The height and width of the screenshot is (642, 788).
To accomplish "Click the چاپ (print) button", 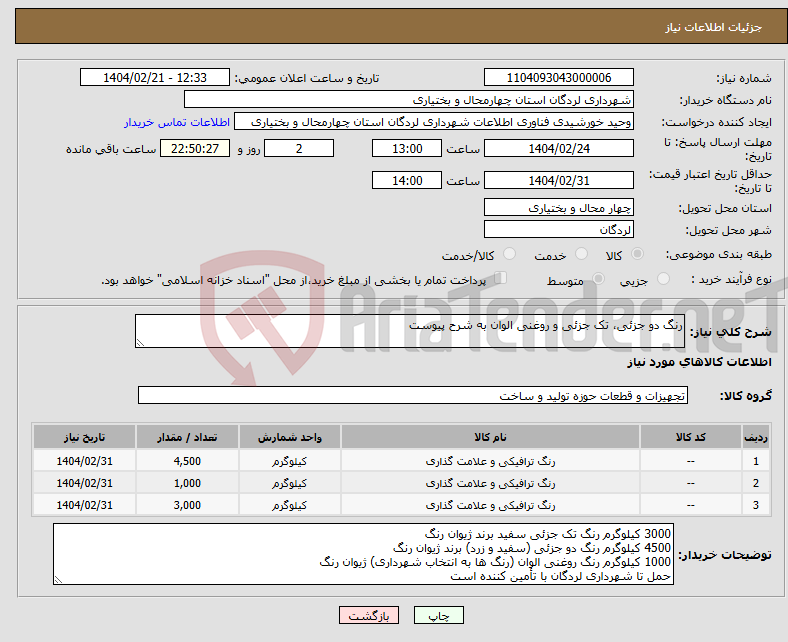I will (x=439, y=615).
